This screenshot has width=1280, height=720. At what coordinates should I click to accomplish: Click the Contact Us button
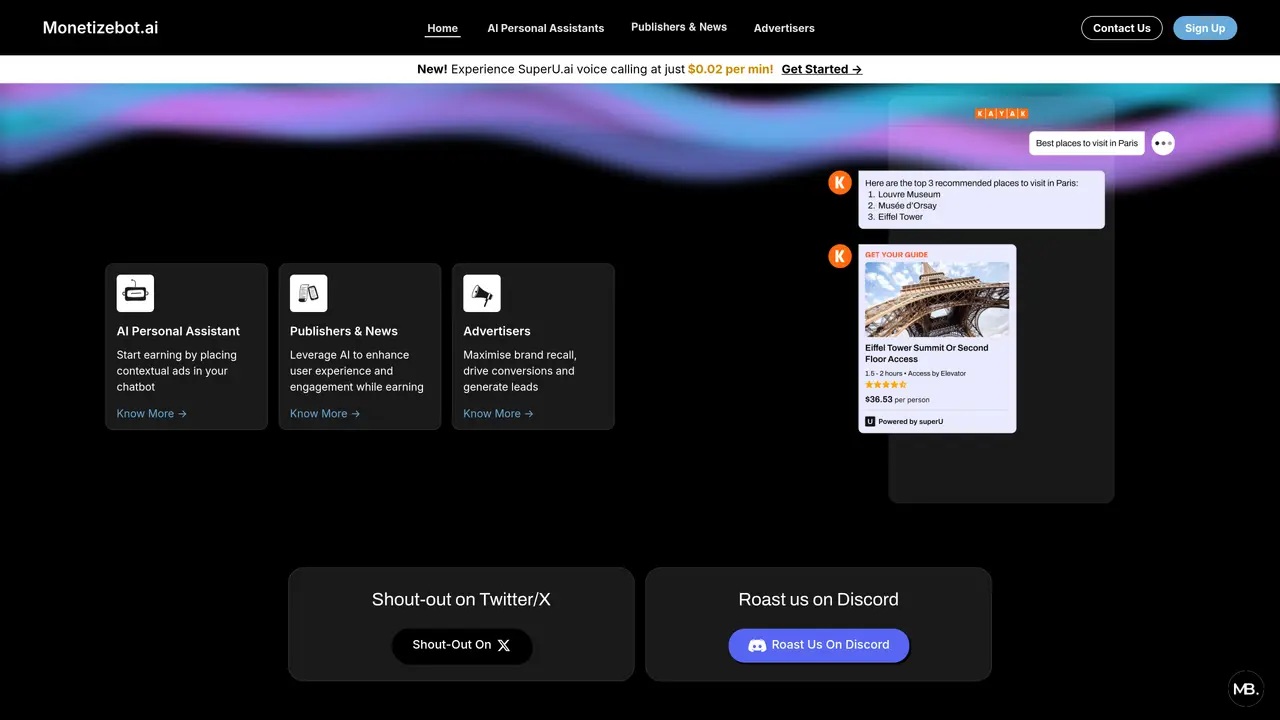point(1121,28)
